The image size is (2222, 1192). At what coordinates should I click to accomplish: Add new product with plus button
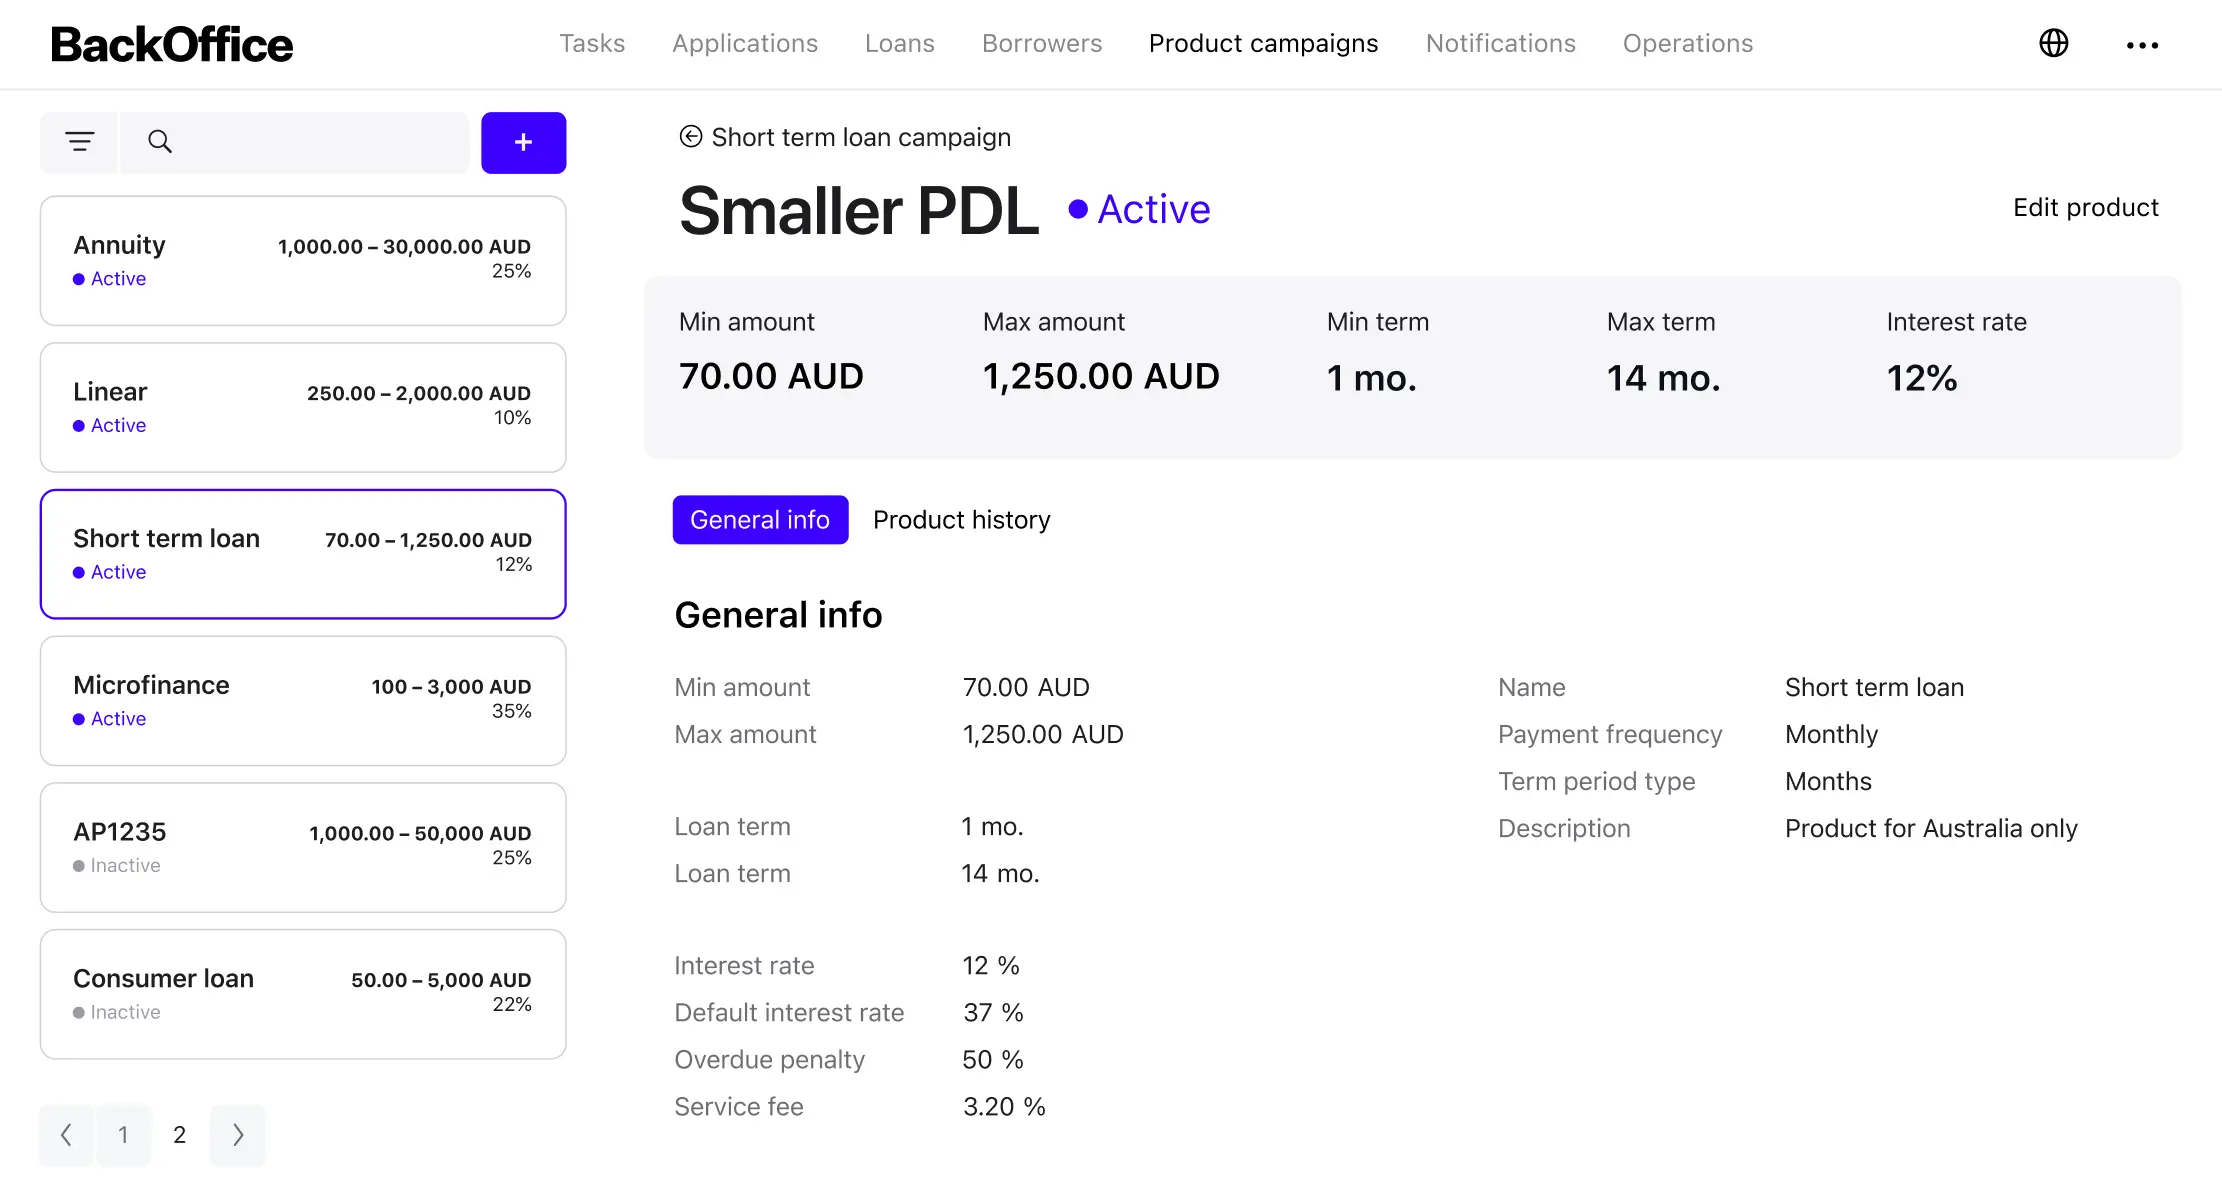tap(523, 142)
